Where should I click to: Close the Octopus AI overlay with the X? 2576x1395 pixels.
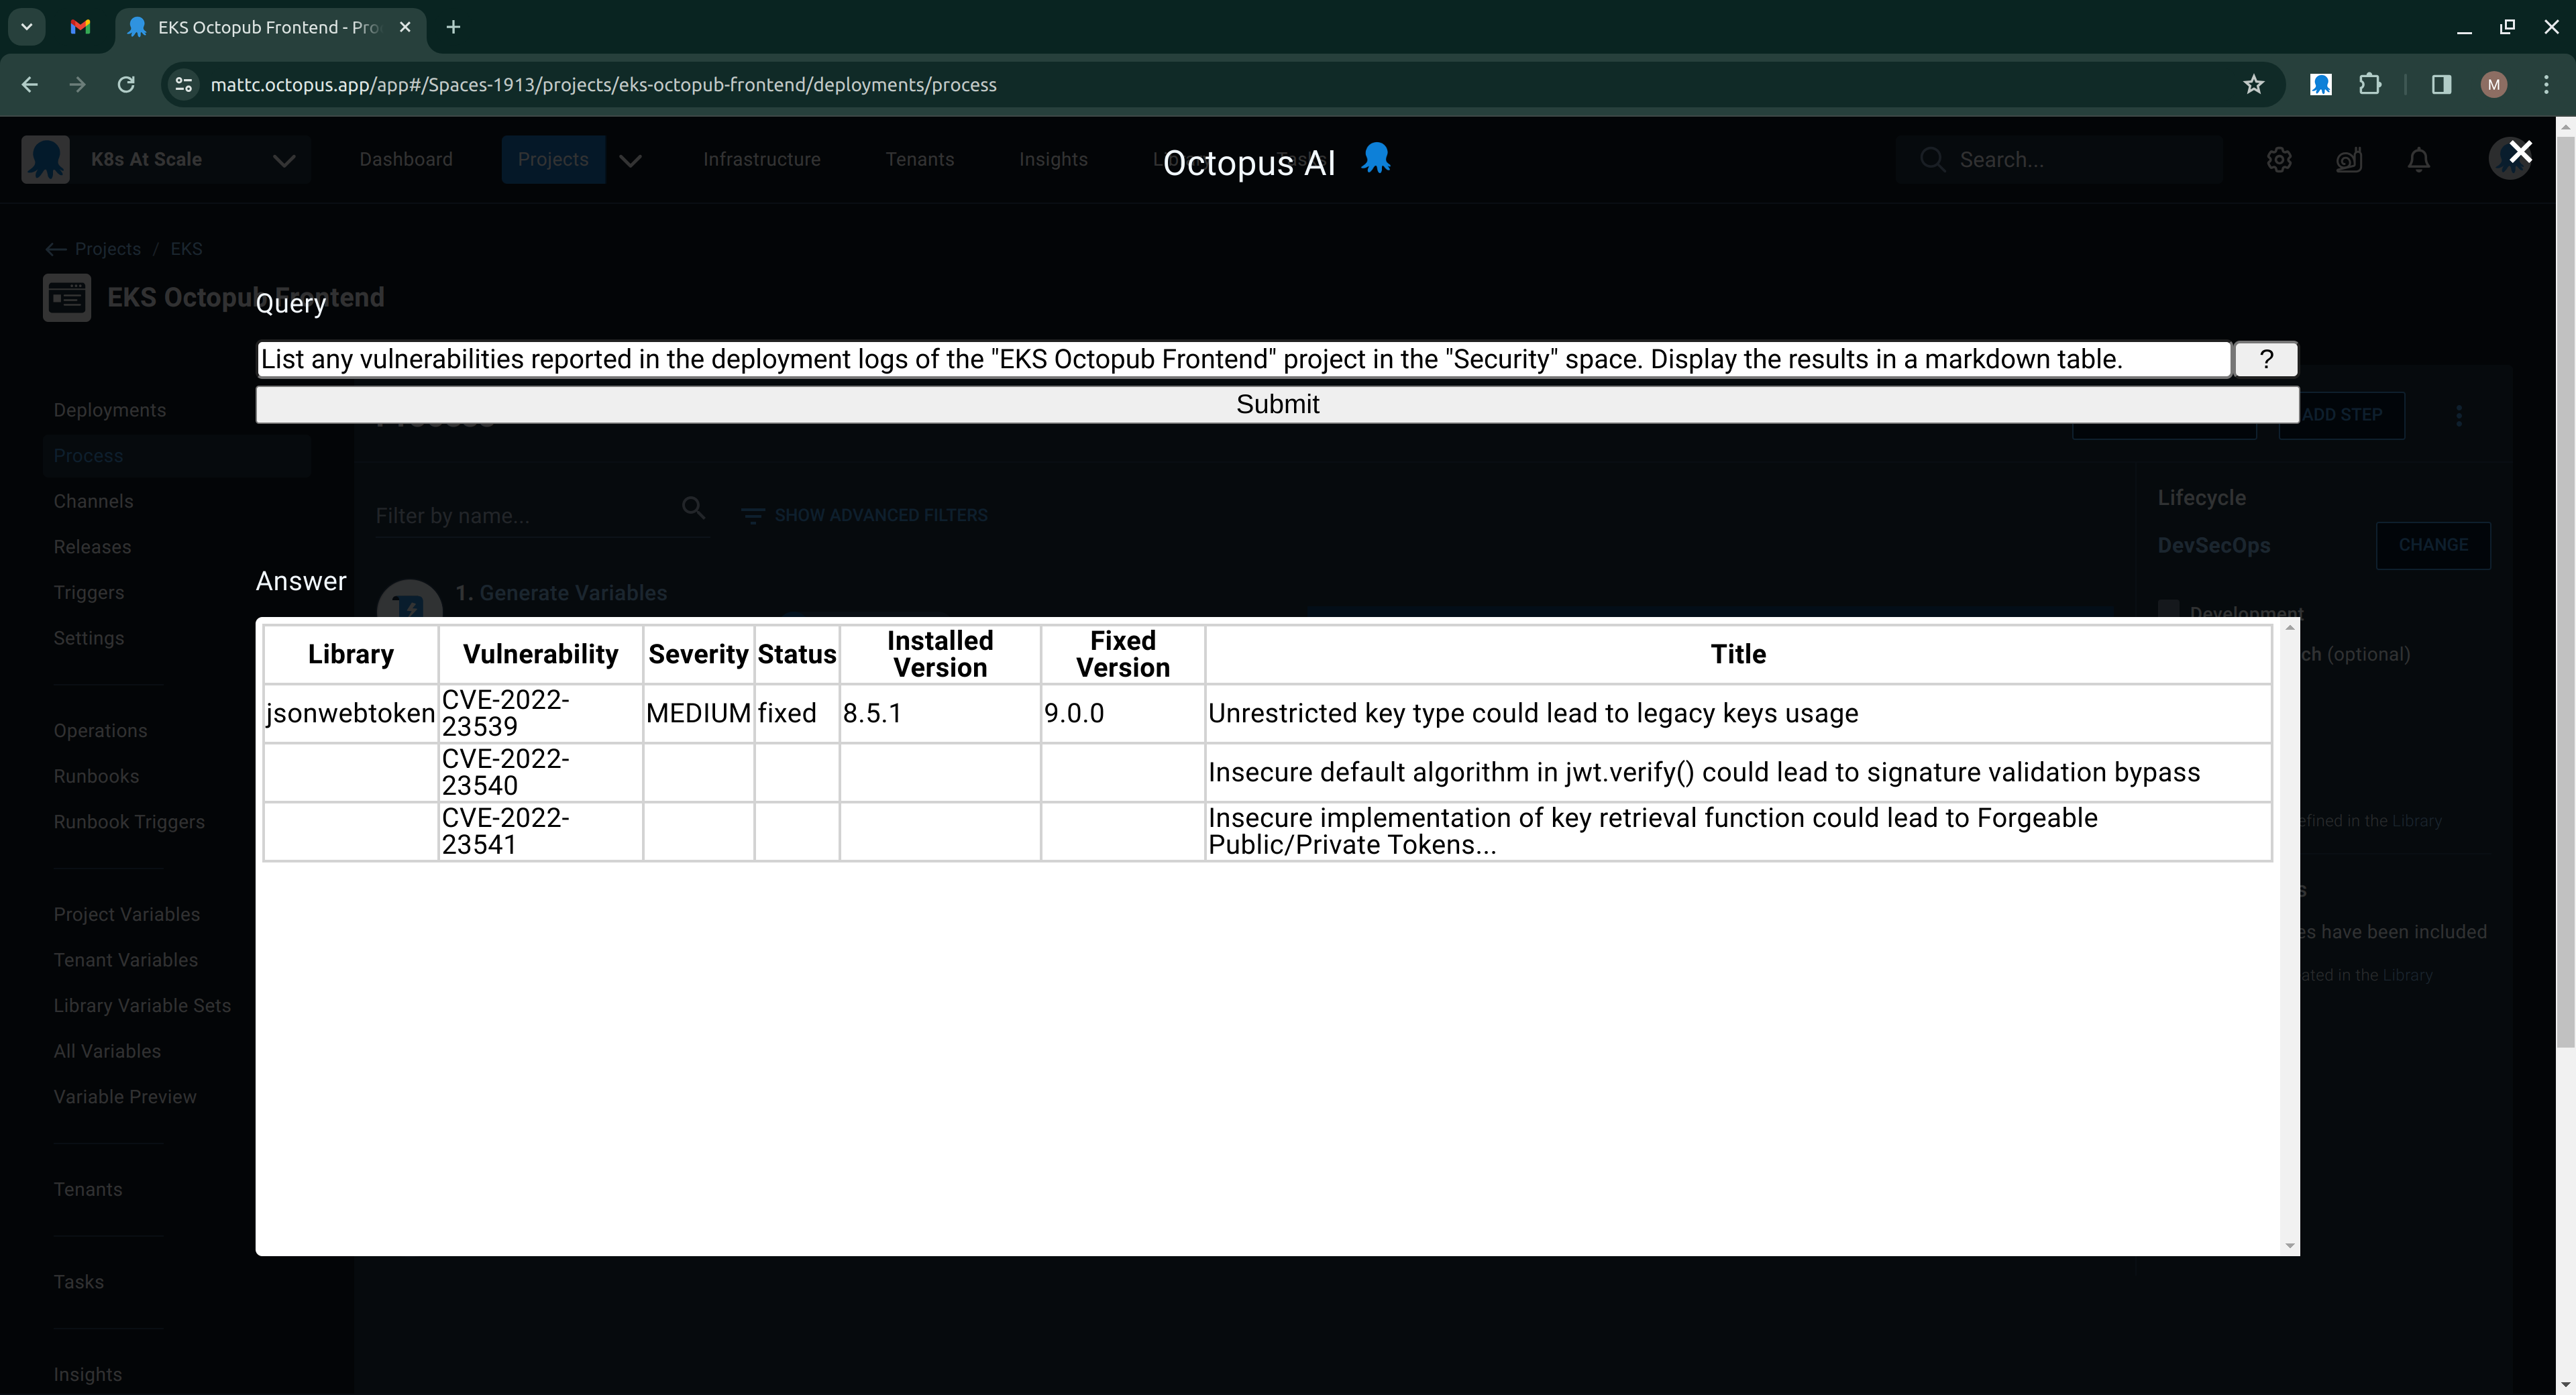(2520, 152)
